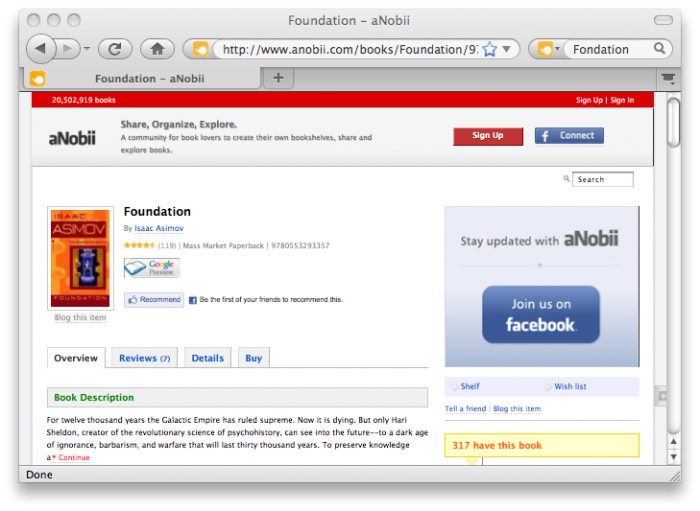Image resolution: width=700 pixels, height=511 pixels.
Task: Click the site favicon in the address bar
Action: pos(200,49)
